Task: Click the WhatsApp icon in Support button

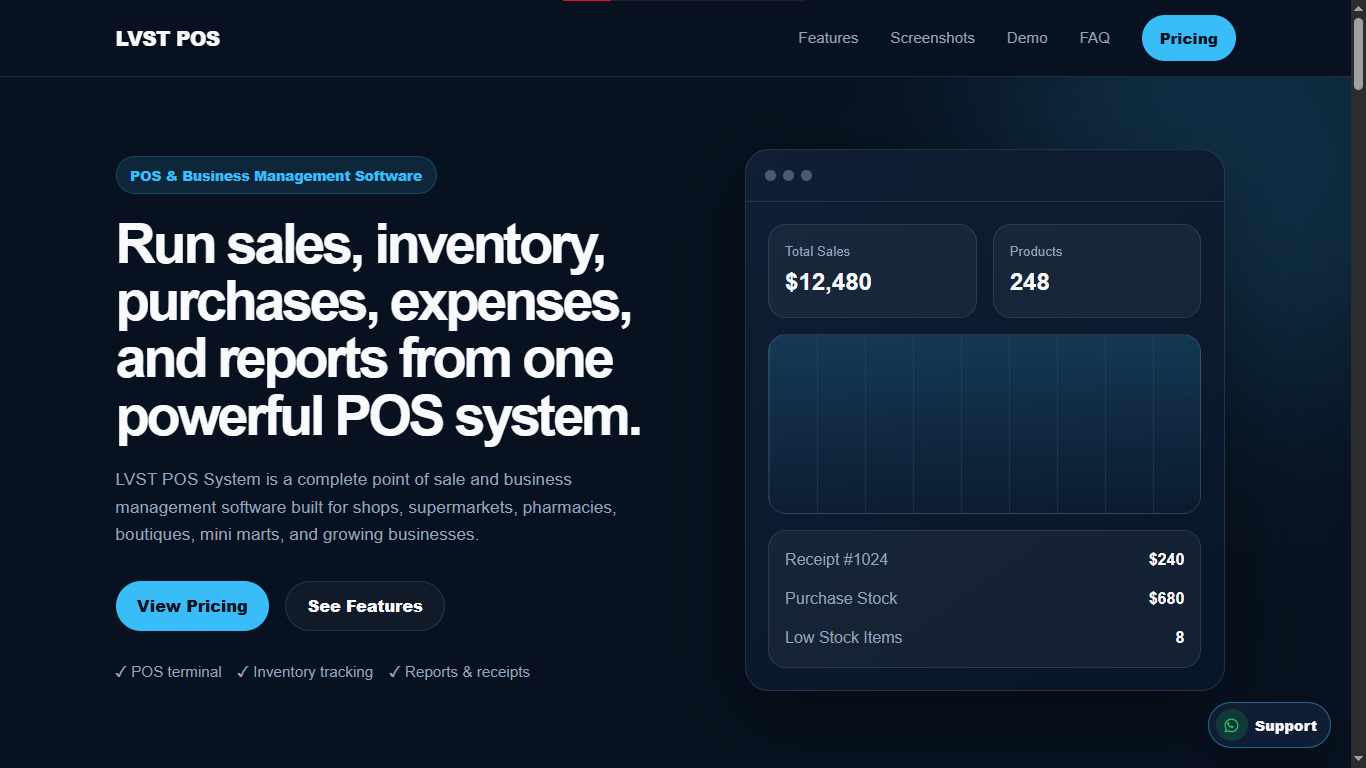Action: click(1231, 726)
